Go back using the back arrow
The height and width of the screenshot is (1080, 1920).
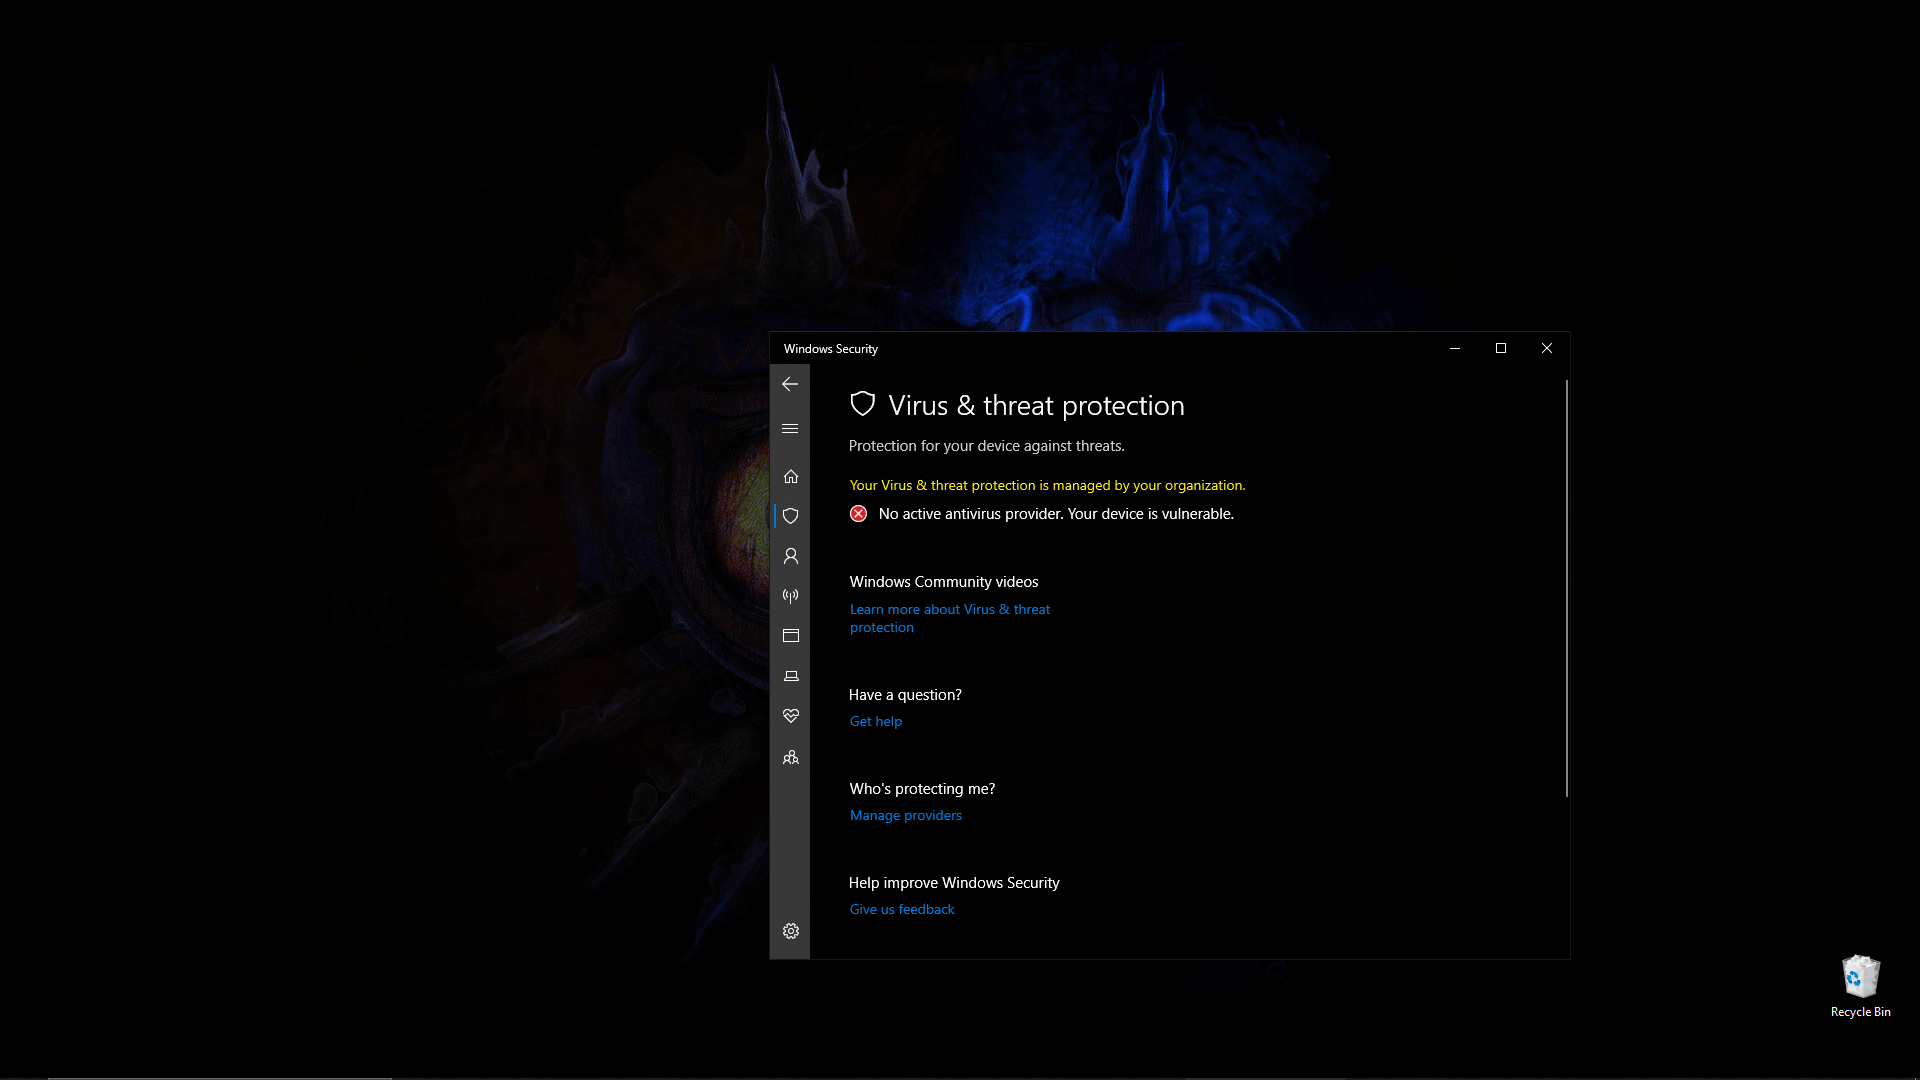pyautogui.click(x=790, y=384)
